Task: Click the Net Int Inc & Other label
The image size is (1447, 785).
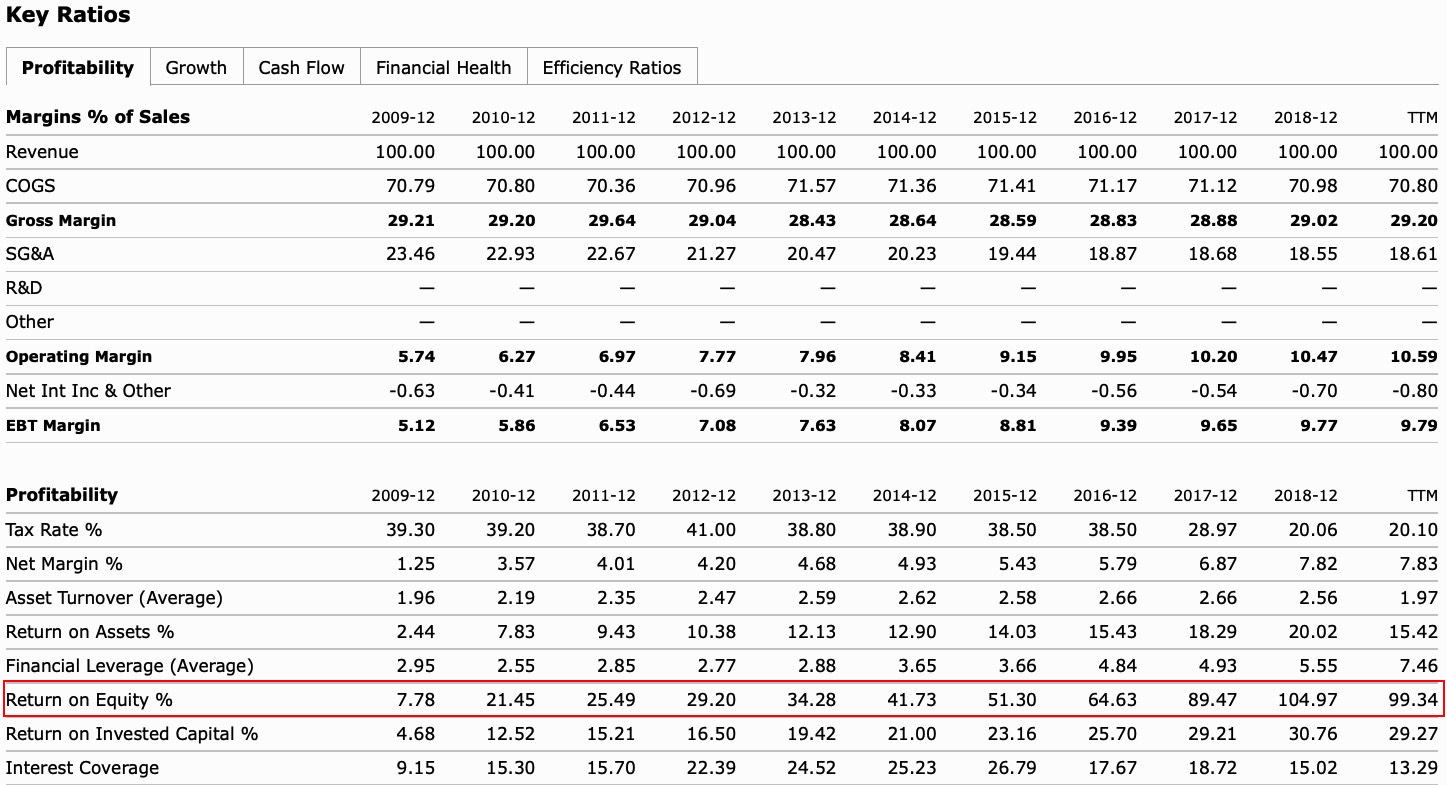Action: tap(88, 391)
